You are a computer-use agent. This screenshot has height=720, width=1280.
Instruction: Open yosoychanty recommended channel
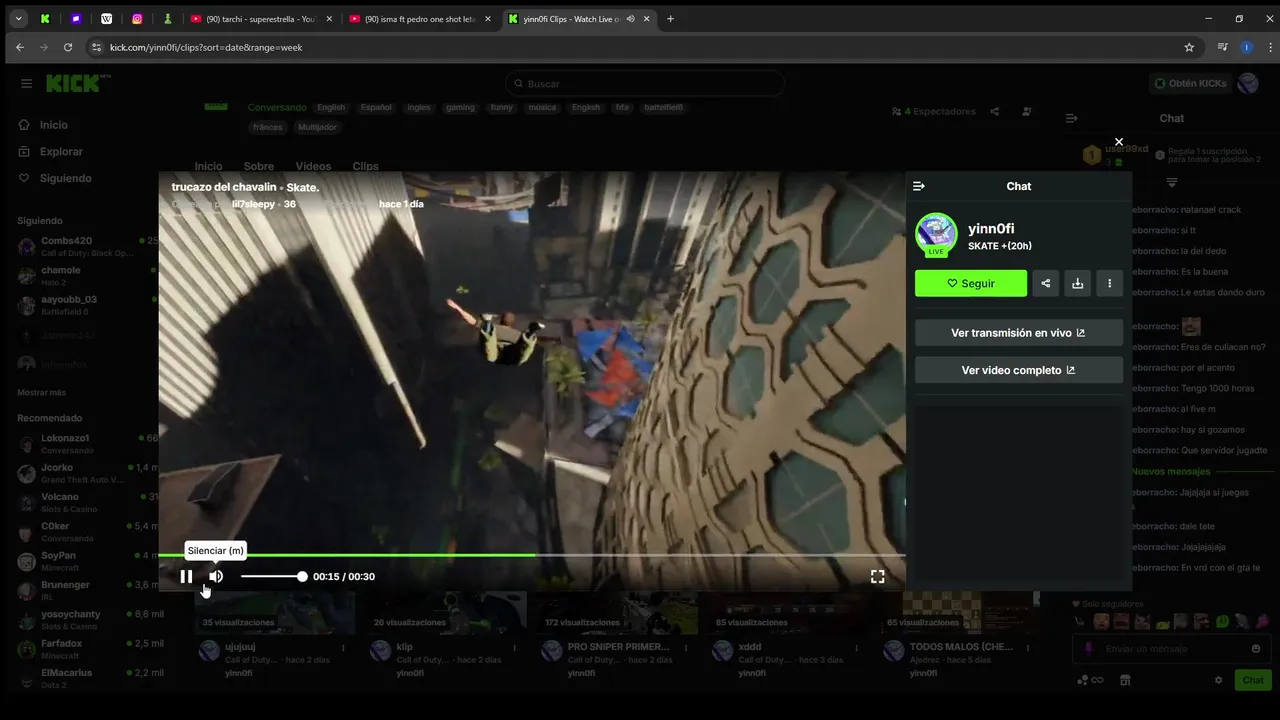click(x=85, y=620)
